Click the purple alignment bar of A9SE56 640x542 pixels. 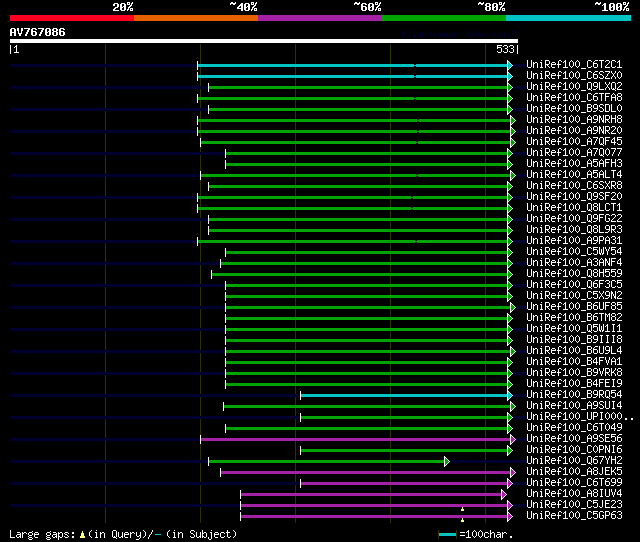[356, 440]
